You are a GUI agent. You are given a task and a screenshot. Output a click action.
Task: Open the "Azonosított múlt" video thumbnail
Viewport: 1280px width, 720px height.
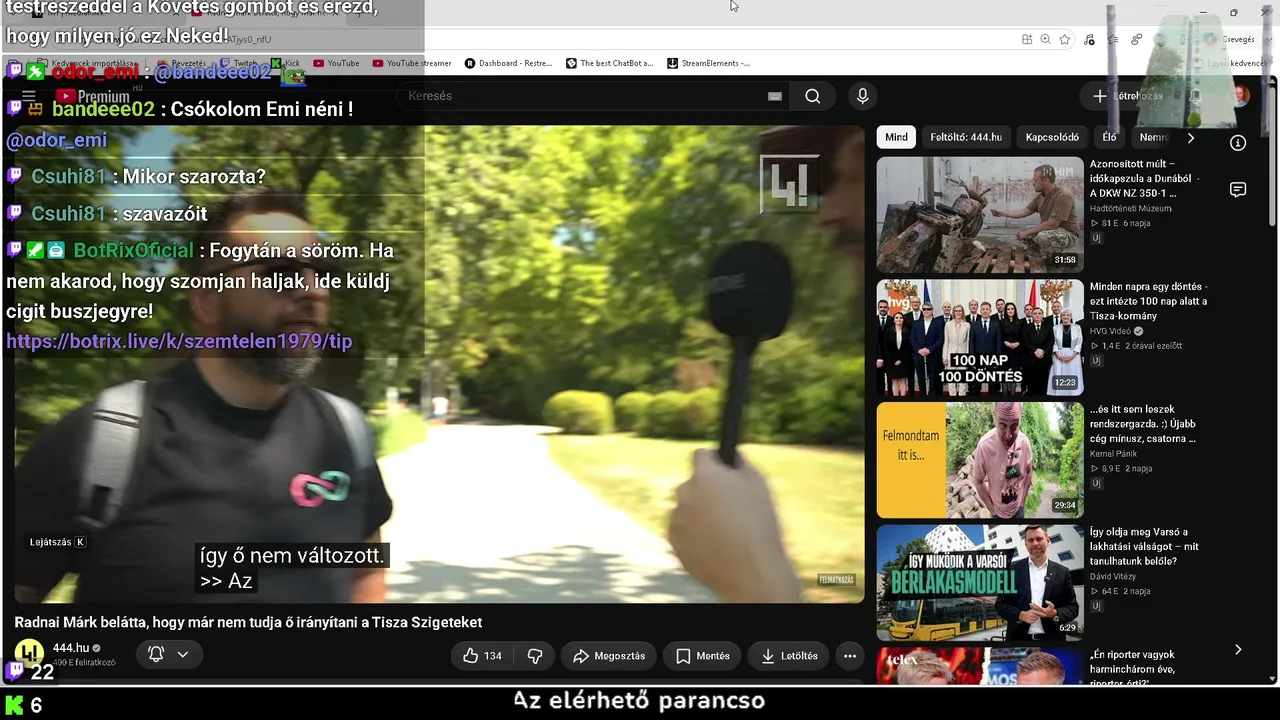pyautogui.click(x=980, y=214)
